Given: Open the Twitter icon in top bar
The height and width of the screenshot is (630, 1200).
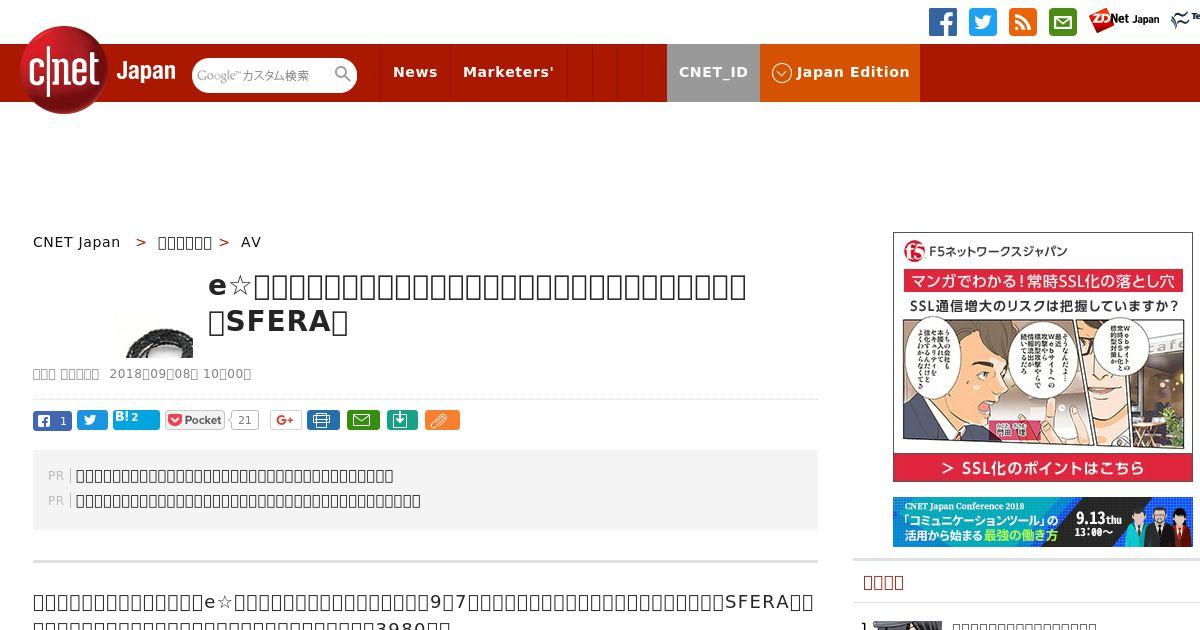Looking at the screenshot, I should (983, 22).
